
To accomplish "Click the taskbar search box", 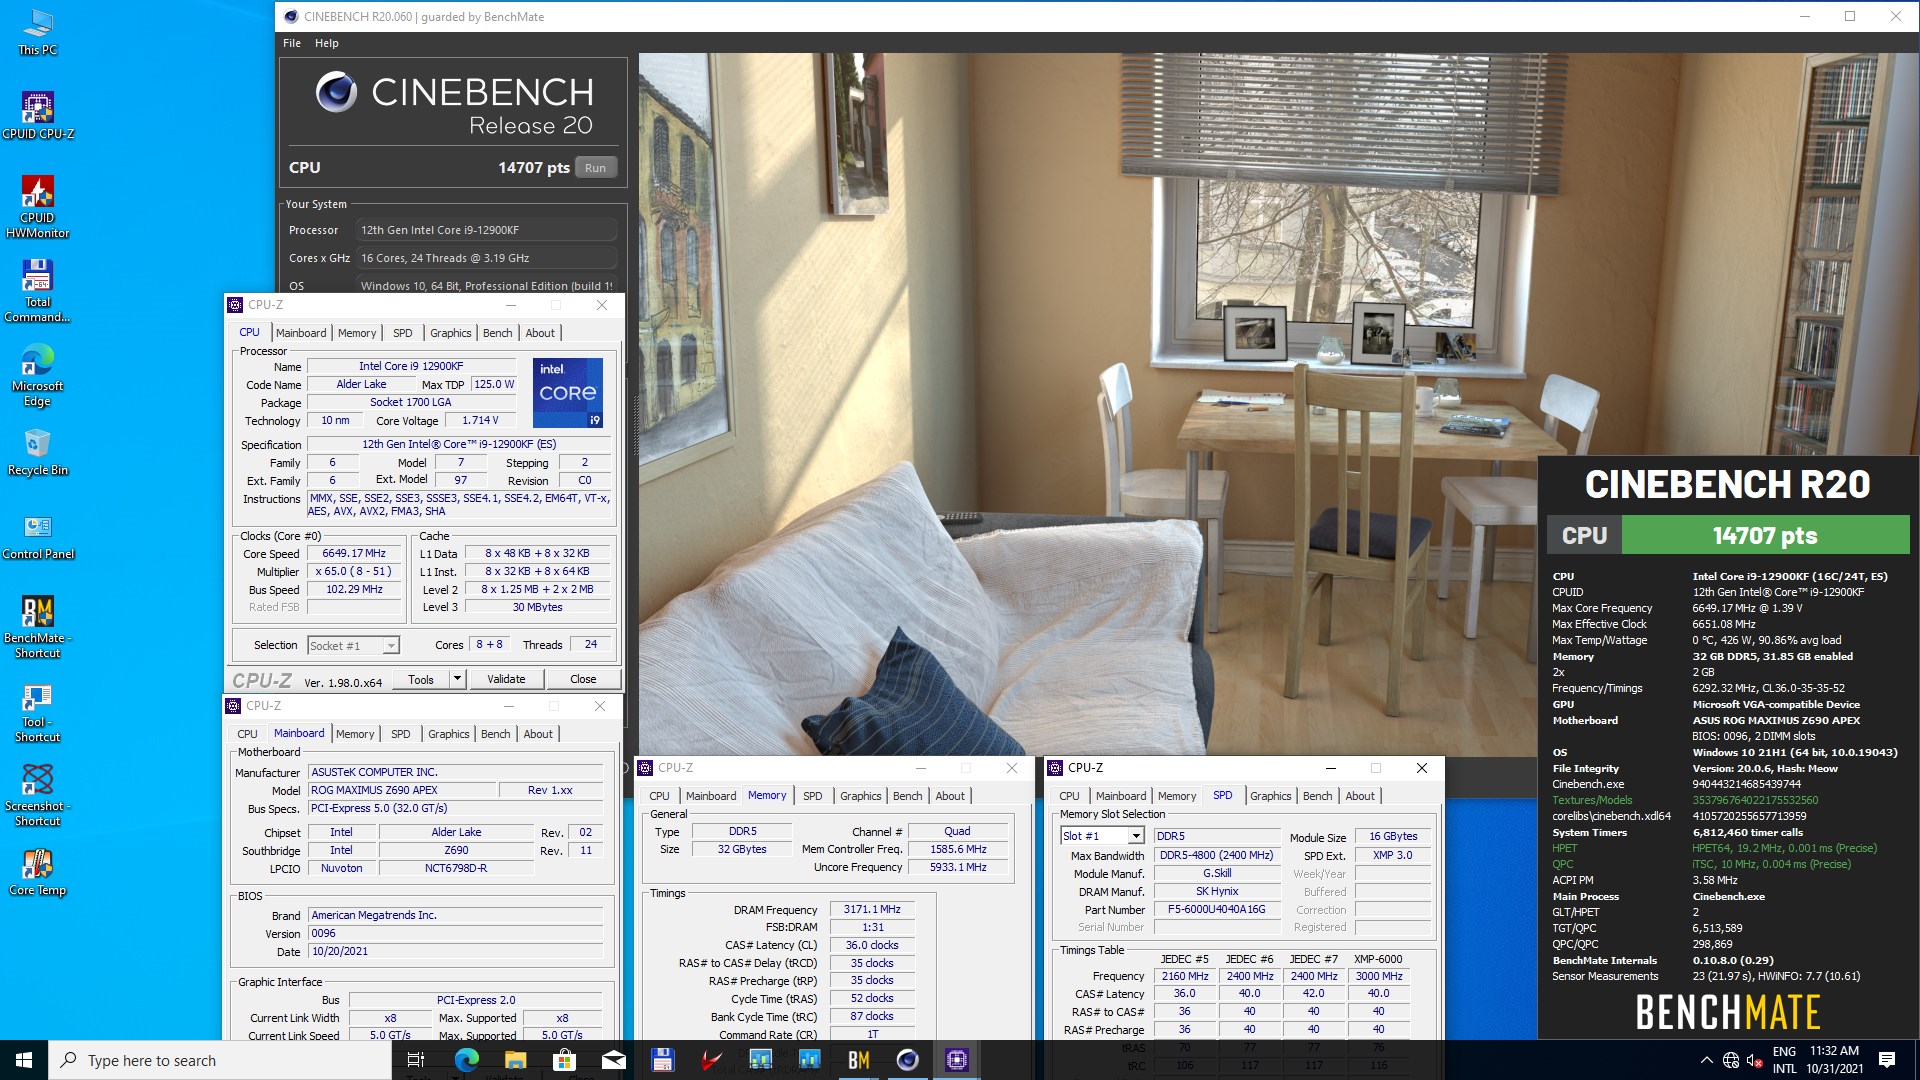I will tap(220, 1060).
